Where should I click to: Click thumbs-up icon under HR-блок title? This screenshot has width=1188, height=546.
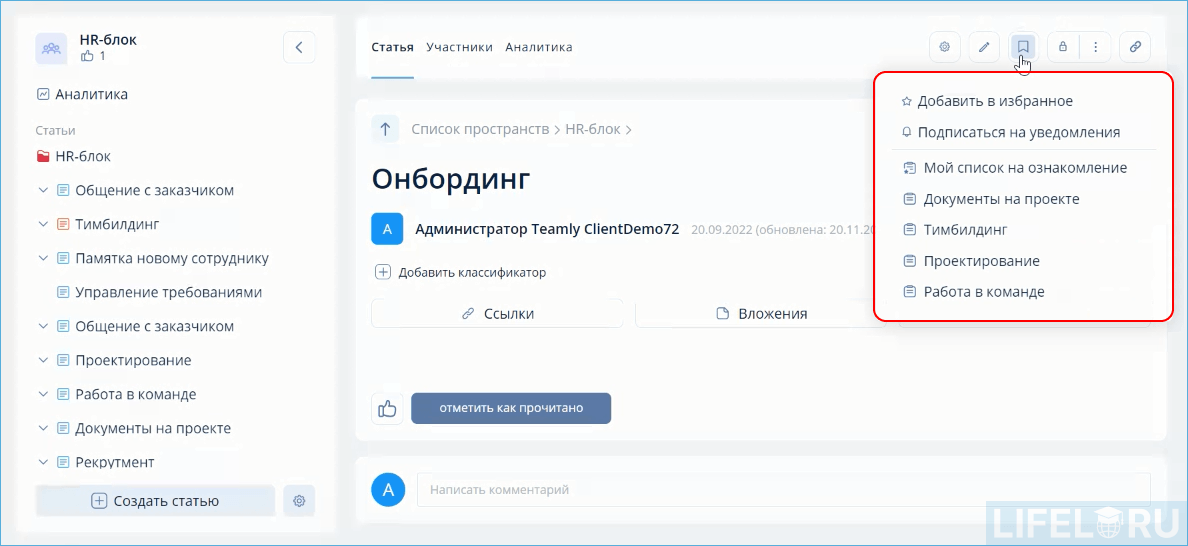coord(87,56)
